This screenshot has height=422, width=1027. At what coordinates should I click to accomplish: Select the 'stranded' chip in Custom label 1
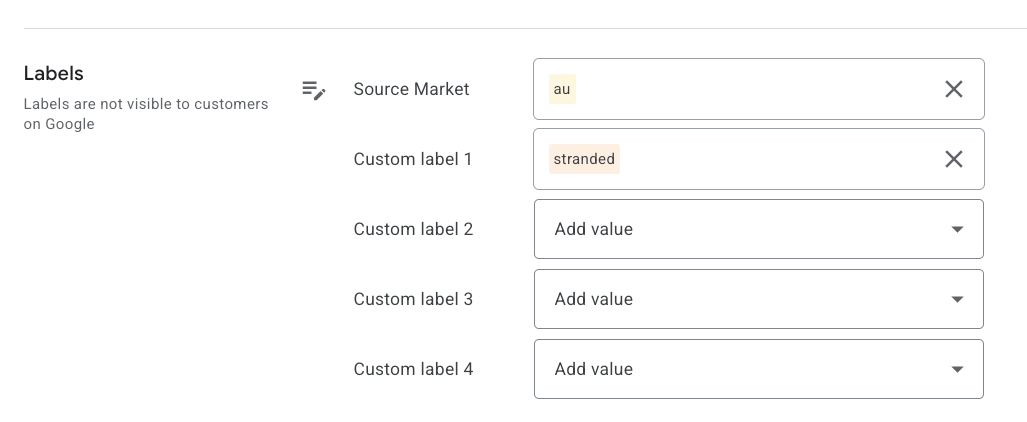(x=584, y=159)
